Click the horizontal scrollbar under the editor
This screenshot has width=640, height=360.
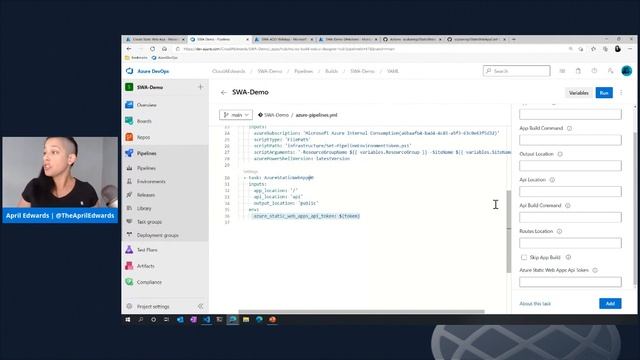(x=361, y=311)
